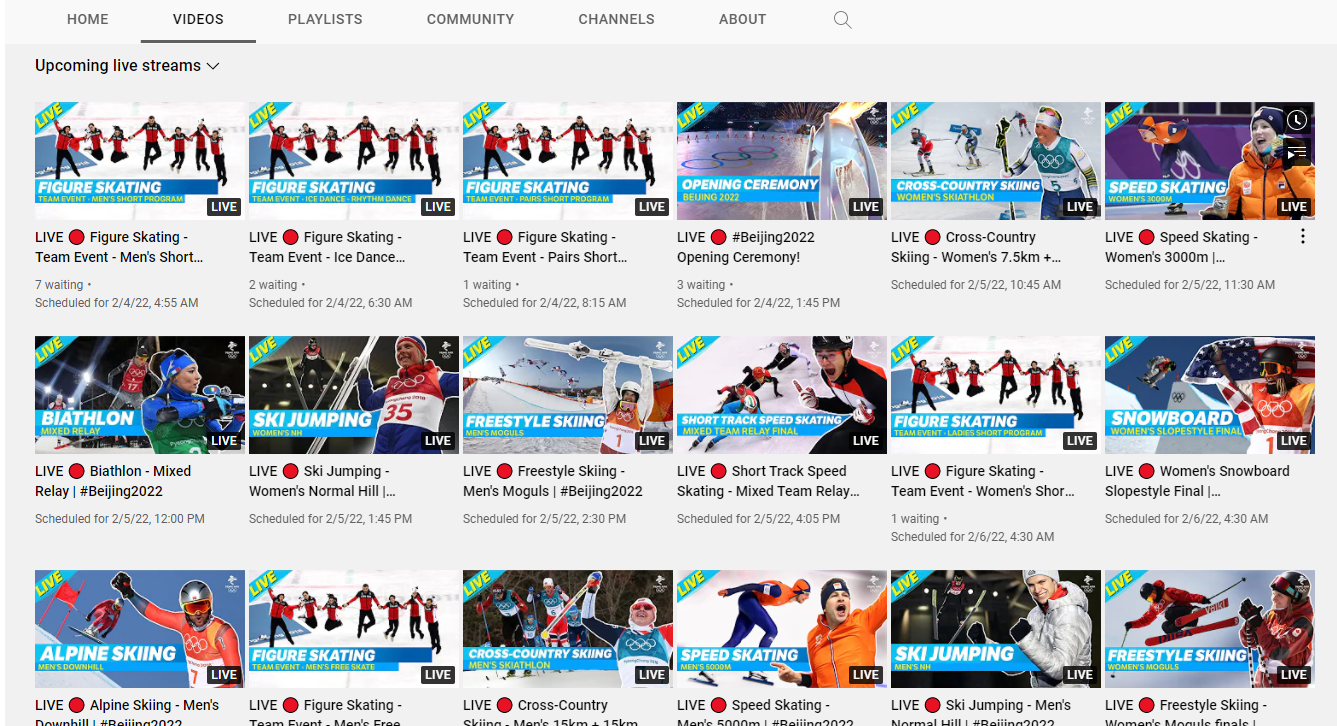Select the VIDEOS tab
The height and width of the screenshot is (726, 1337).
click(198, 19)
